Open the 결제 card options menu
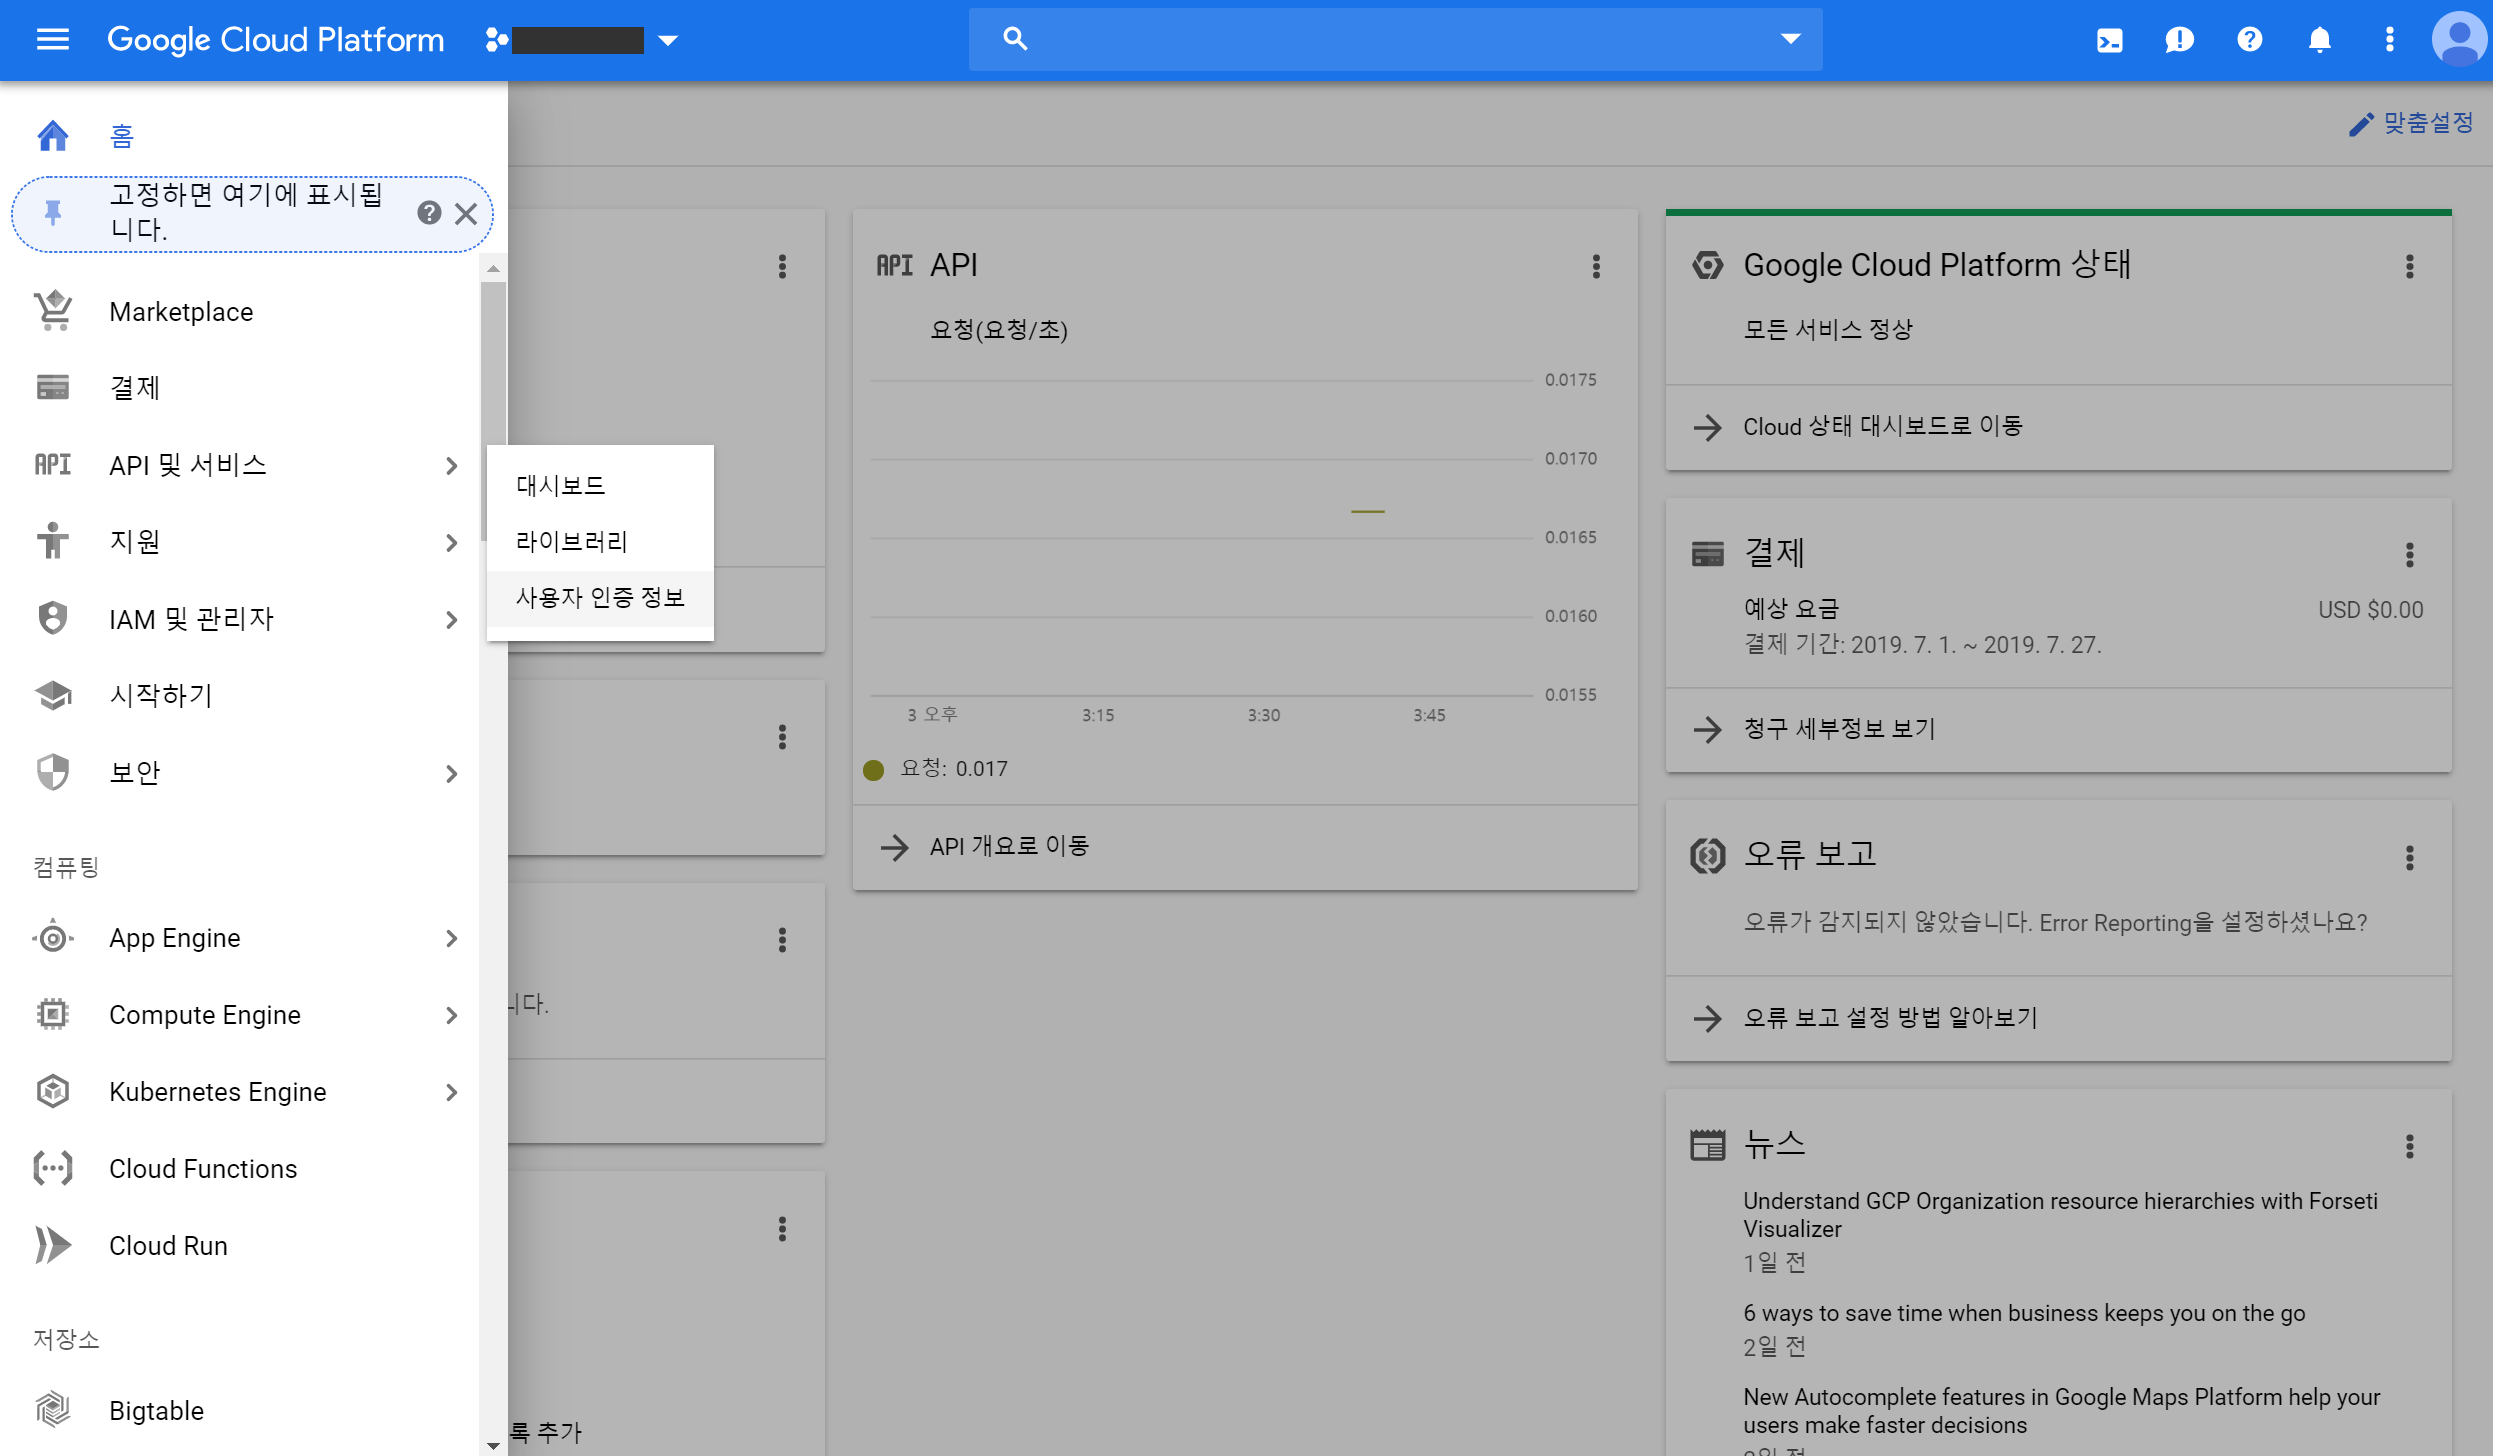 [x=2409, y=554]
